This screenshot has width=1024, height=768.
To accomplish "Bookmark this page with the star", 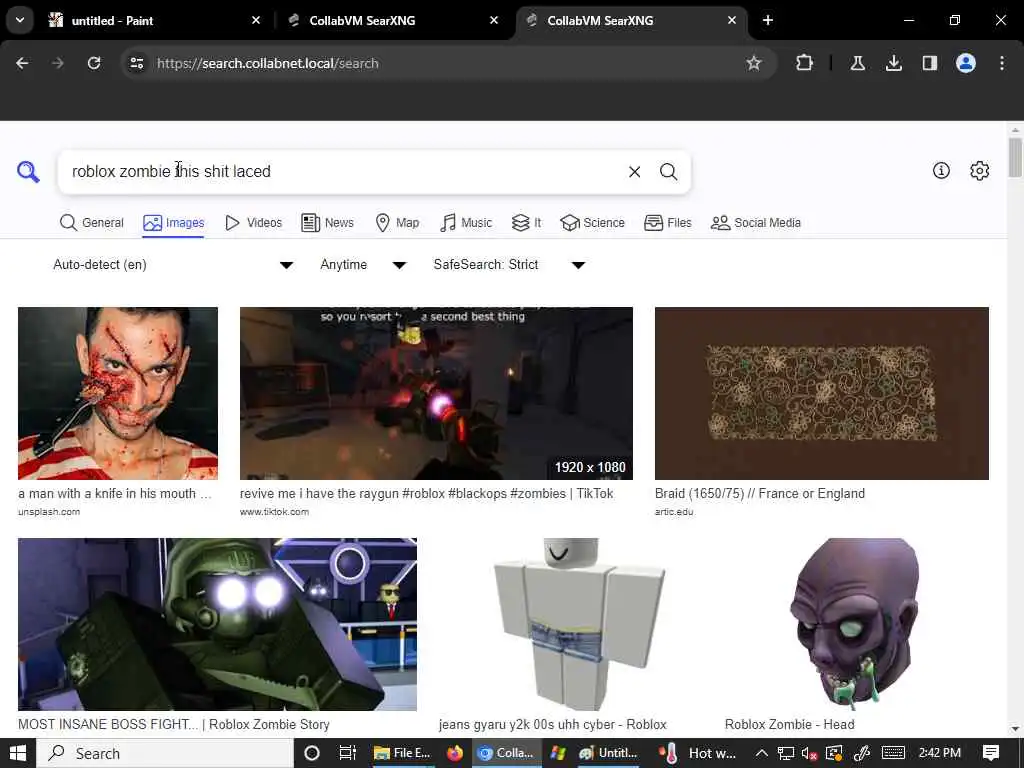I will point(754,63).
